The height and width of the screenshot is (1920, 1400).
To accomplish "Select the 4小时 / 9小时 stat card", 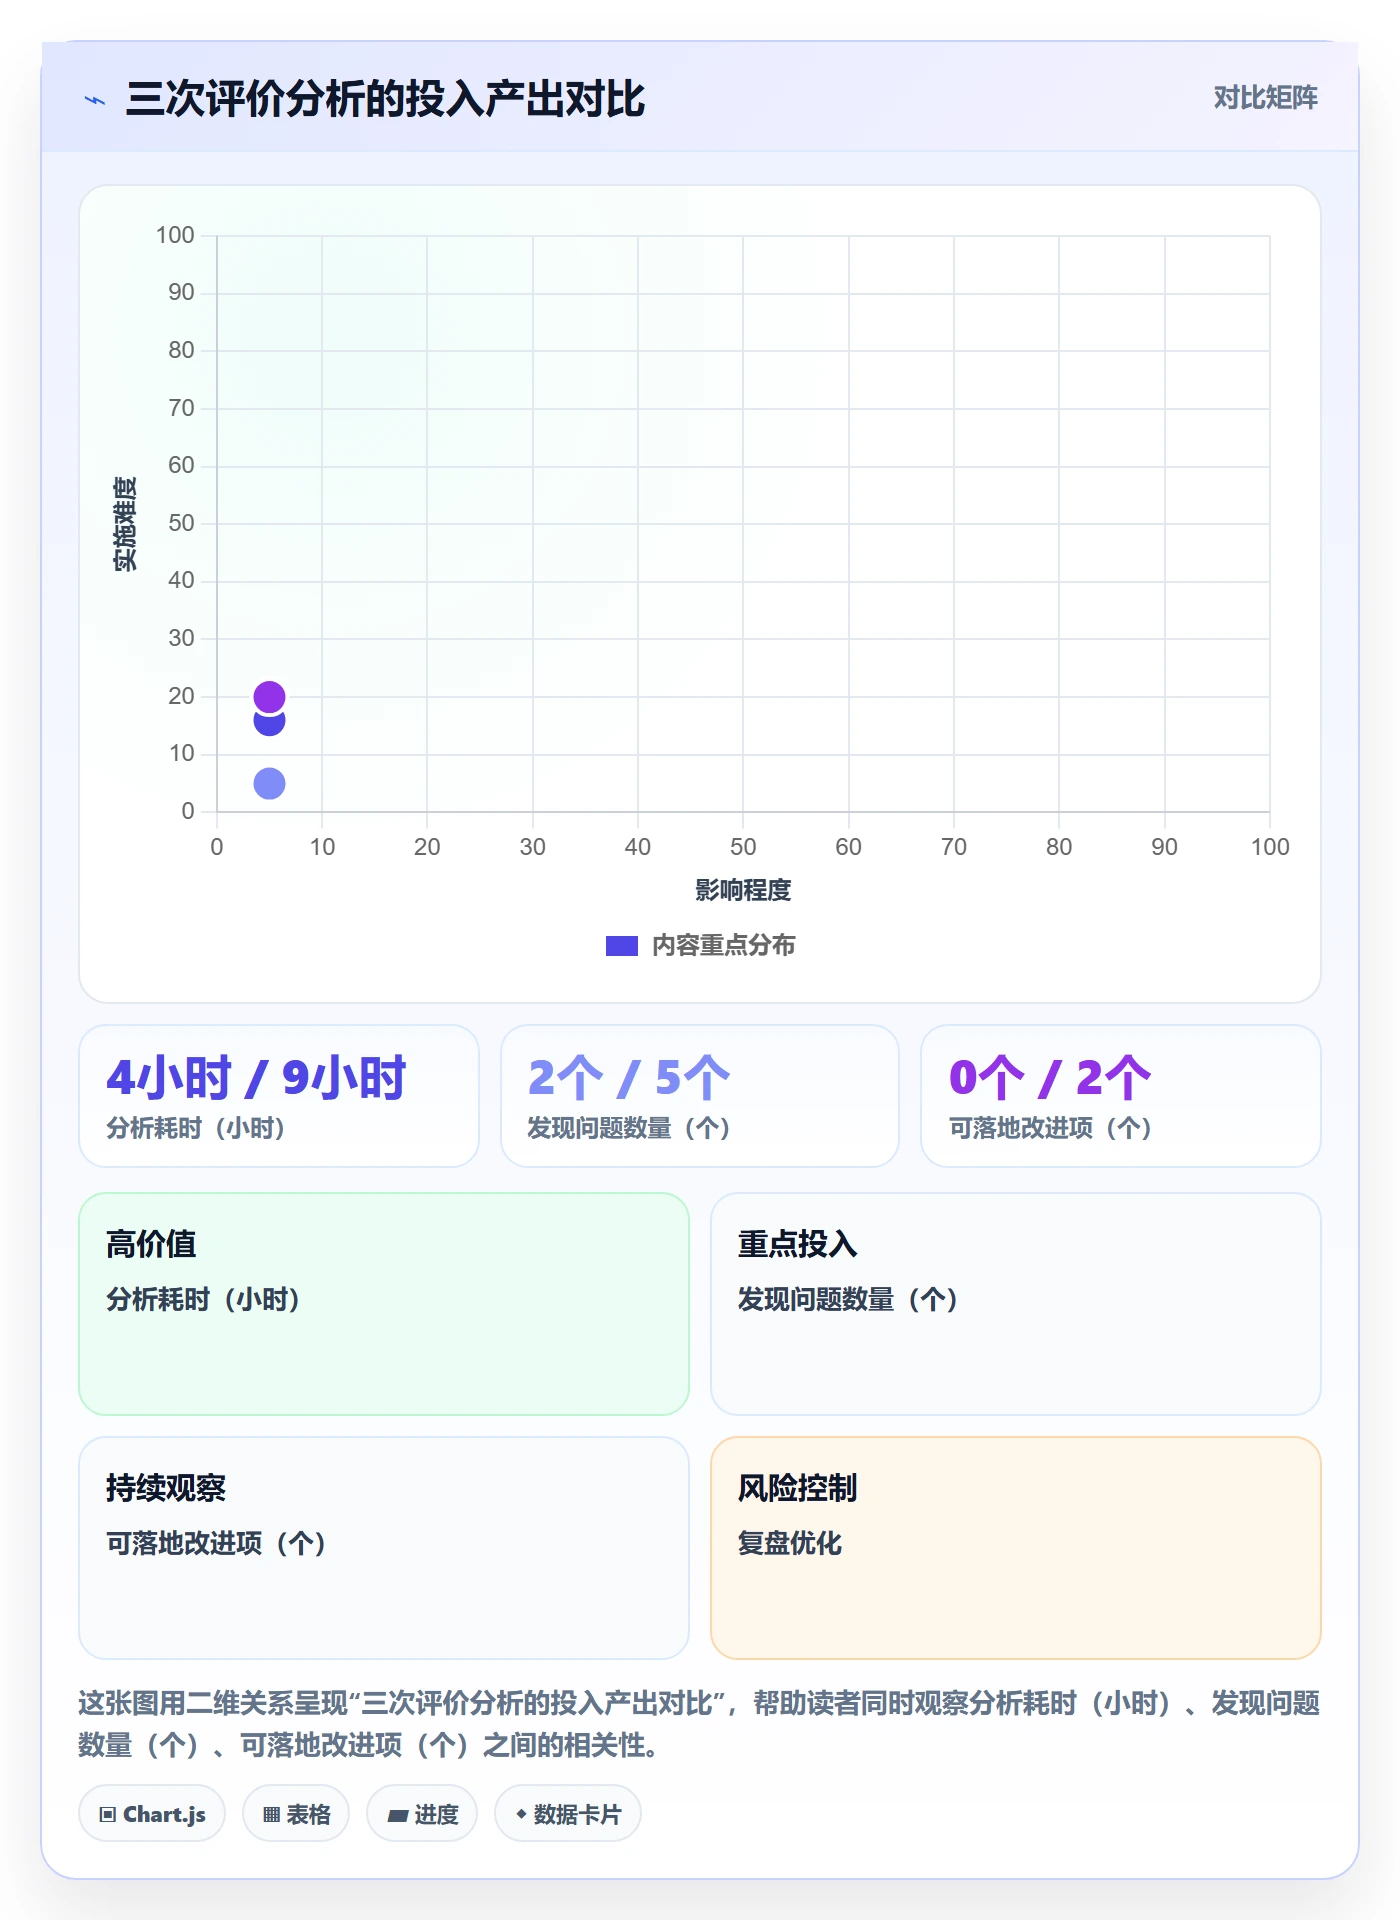I will coord(279,1096).
